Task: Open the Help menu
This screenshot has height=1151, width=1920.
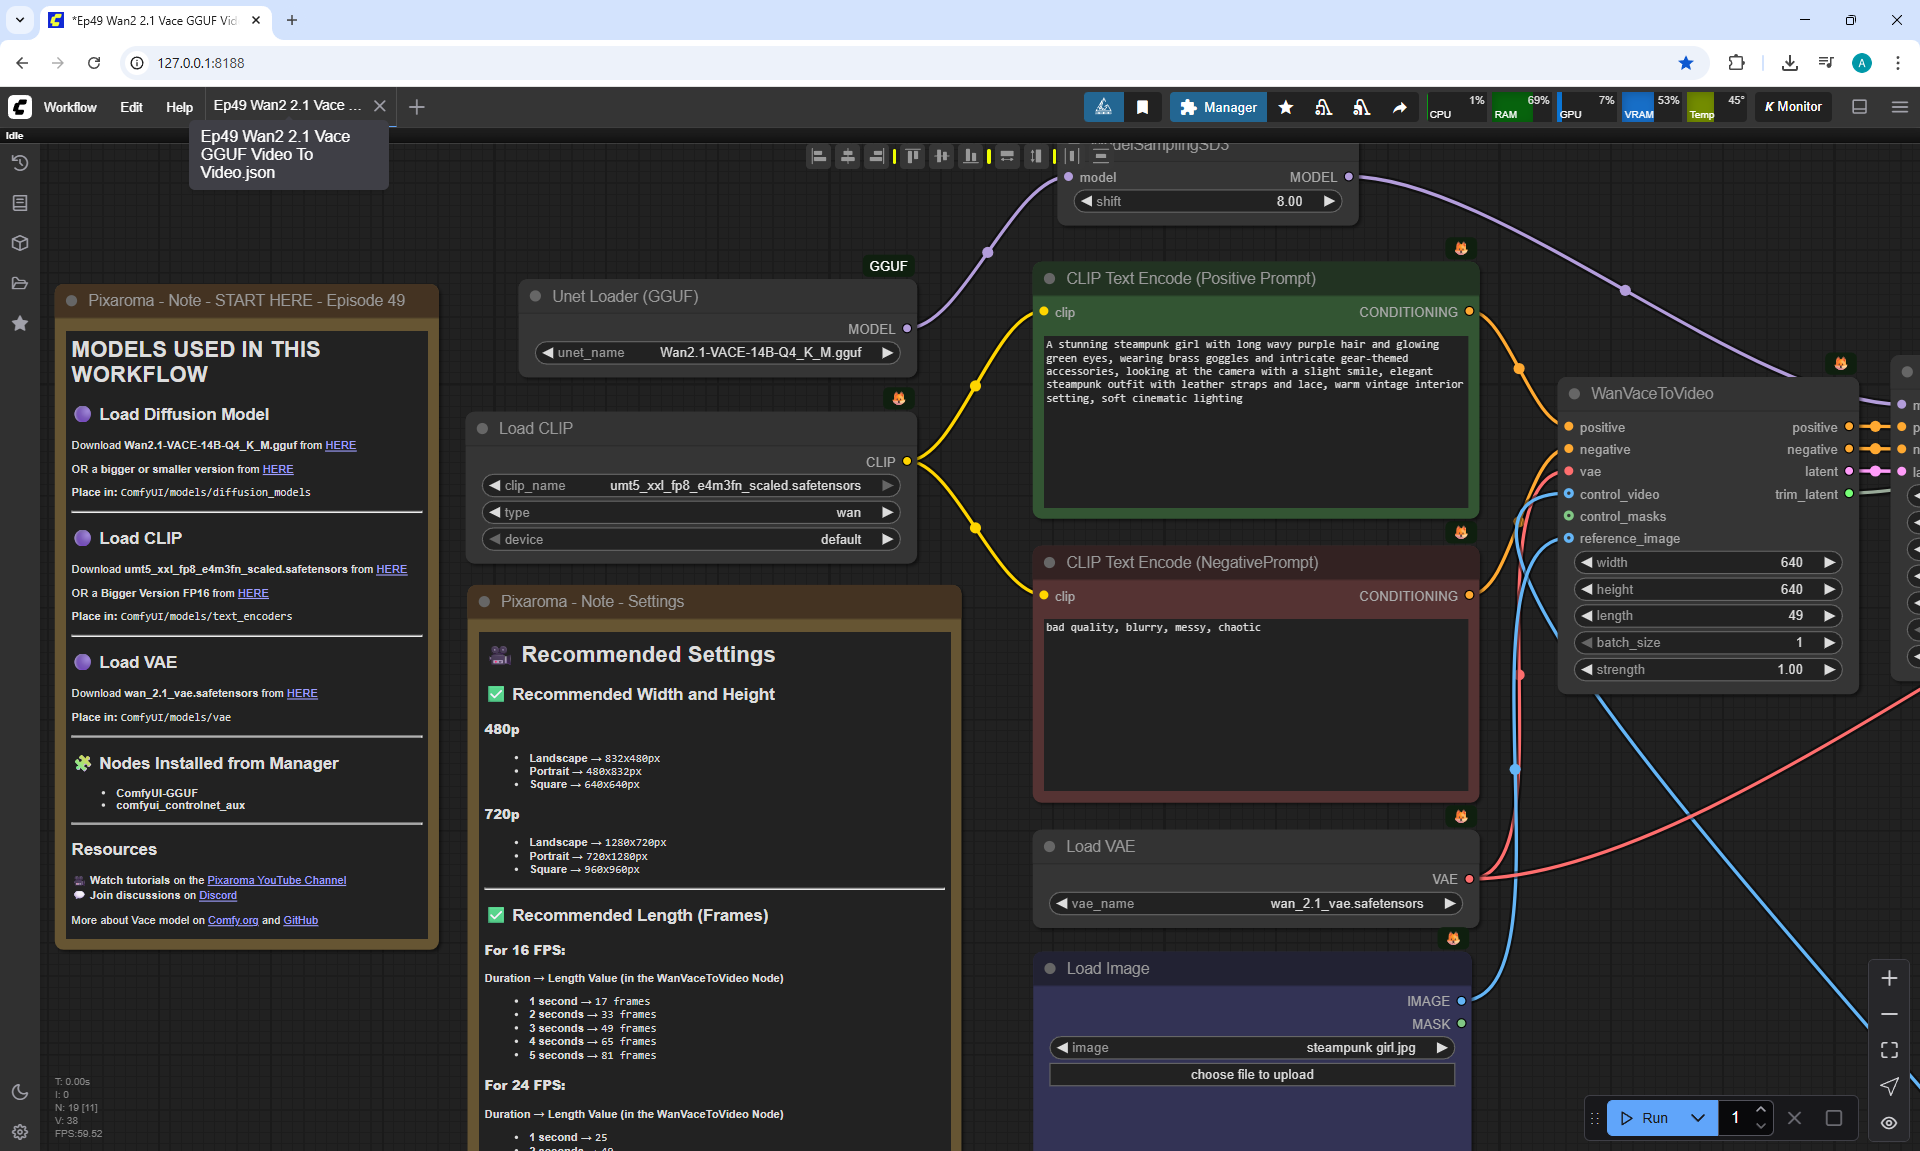Action: point(179,107)
